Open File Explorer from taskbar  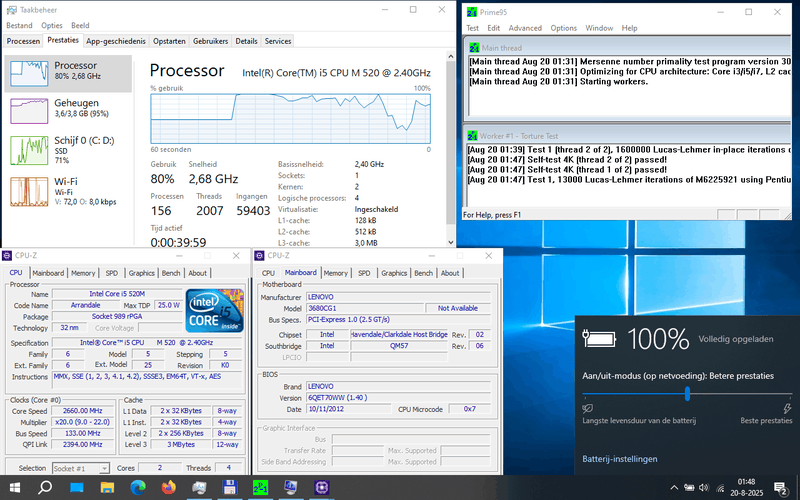pos(107,488)
